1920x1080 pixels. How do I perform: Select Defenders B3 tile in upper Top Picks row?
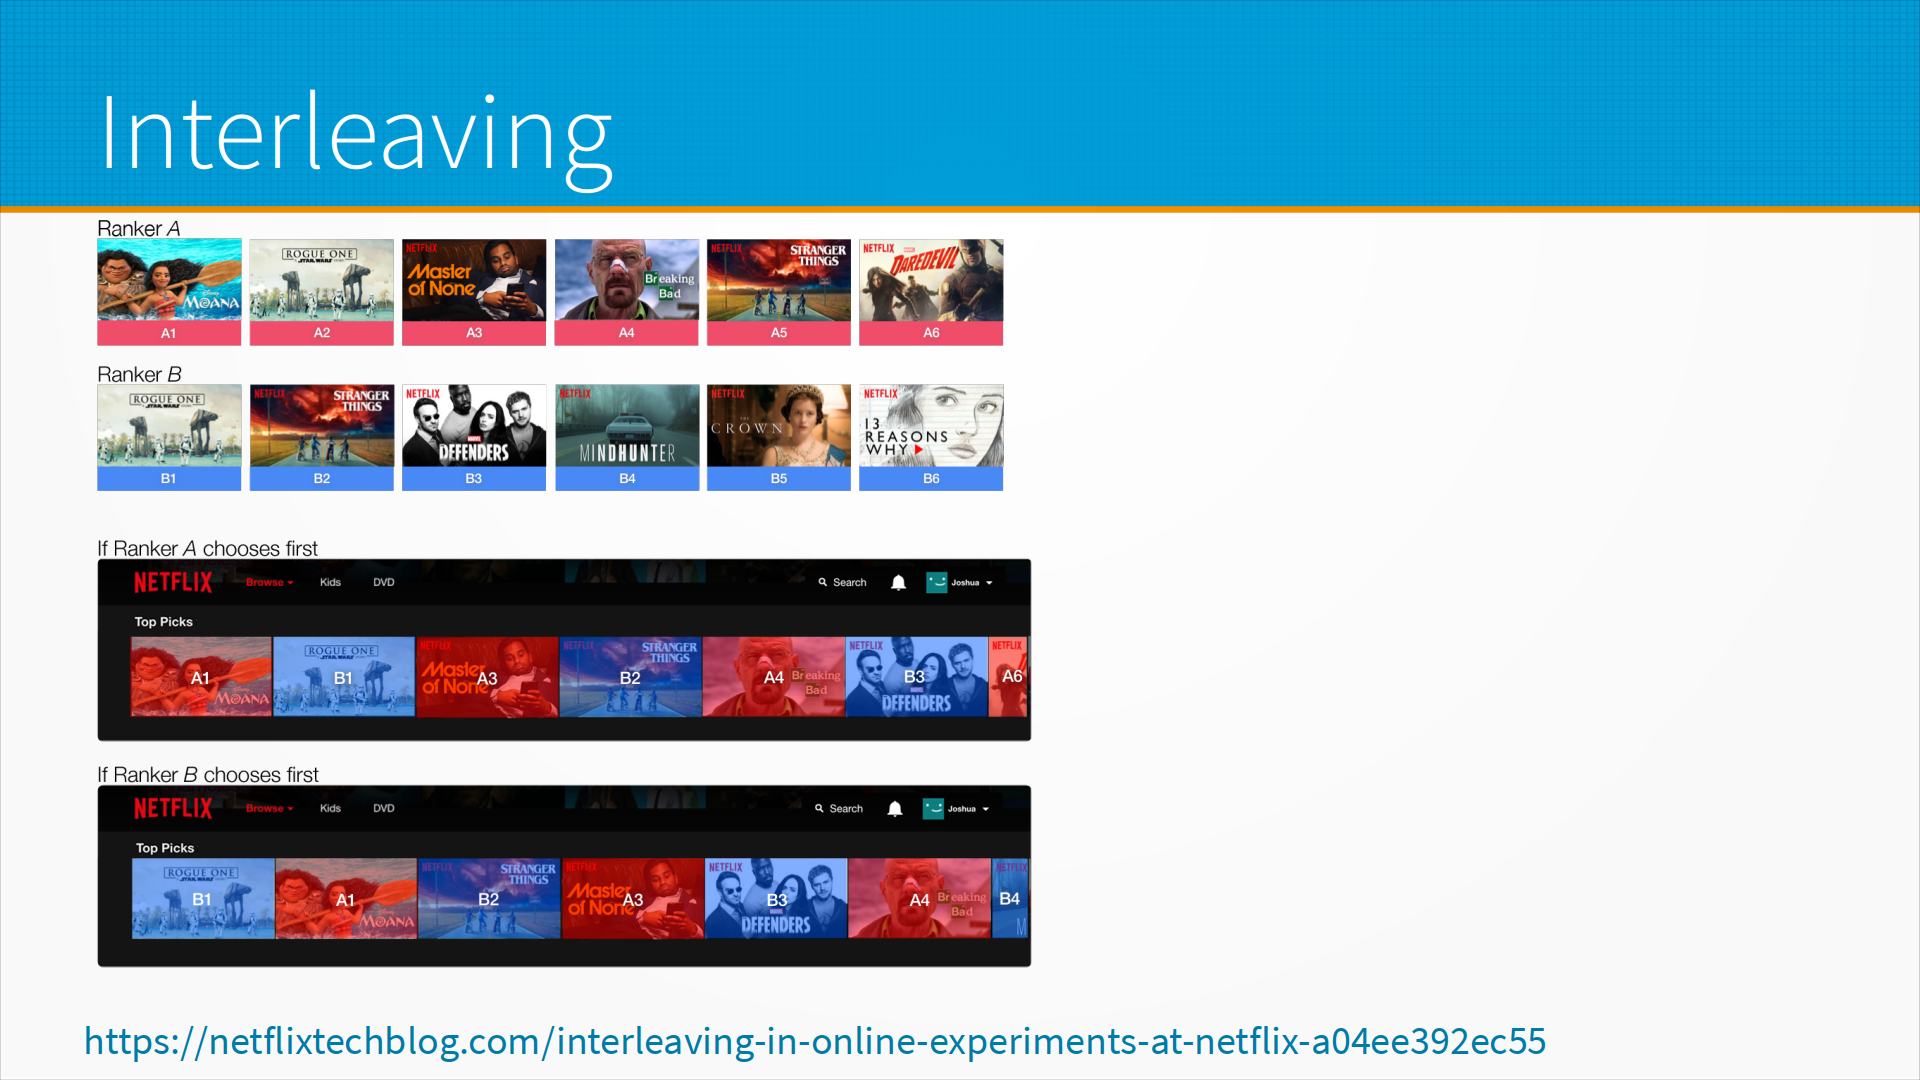pos(916,677)
